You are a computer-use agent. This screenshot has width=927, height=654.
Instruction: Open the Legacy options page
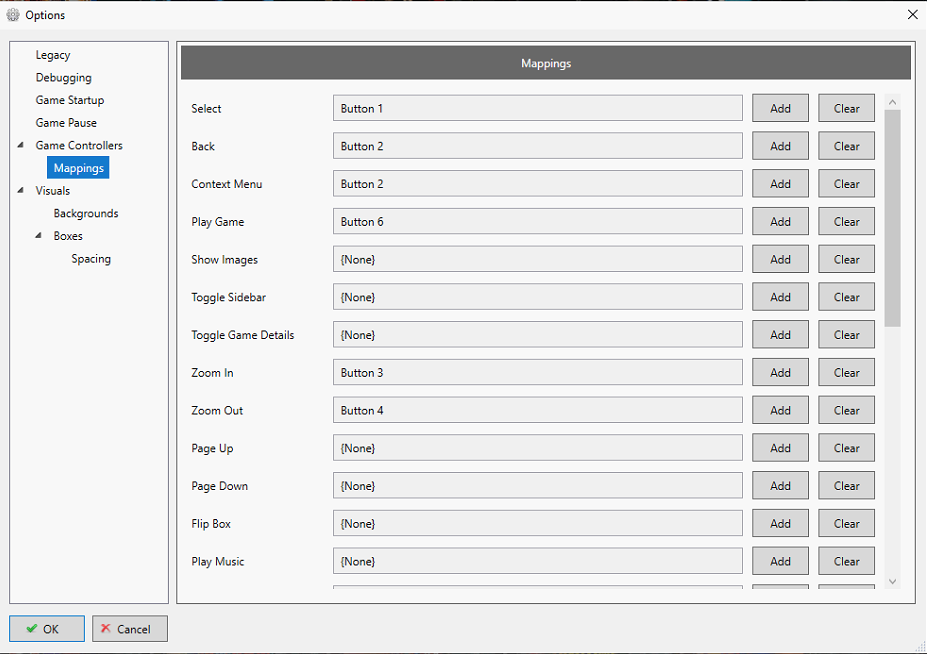tap(53, 55)
